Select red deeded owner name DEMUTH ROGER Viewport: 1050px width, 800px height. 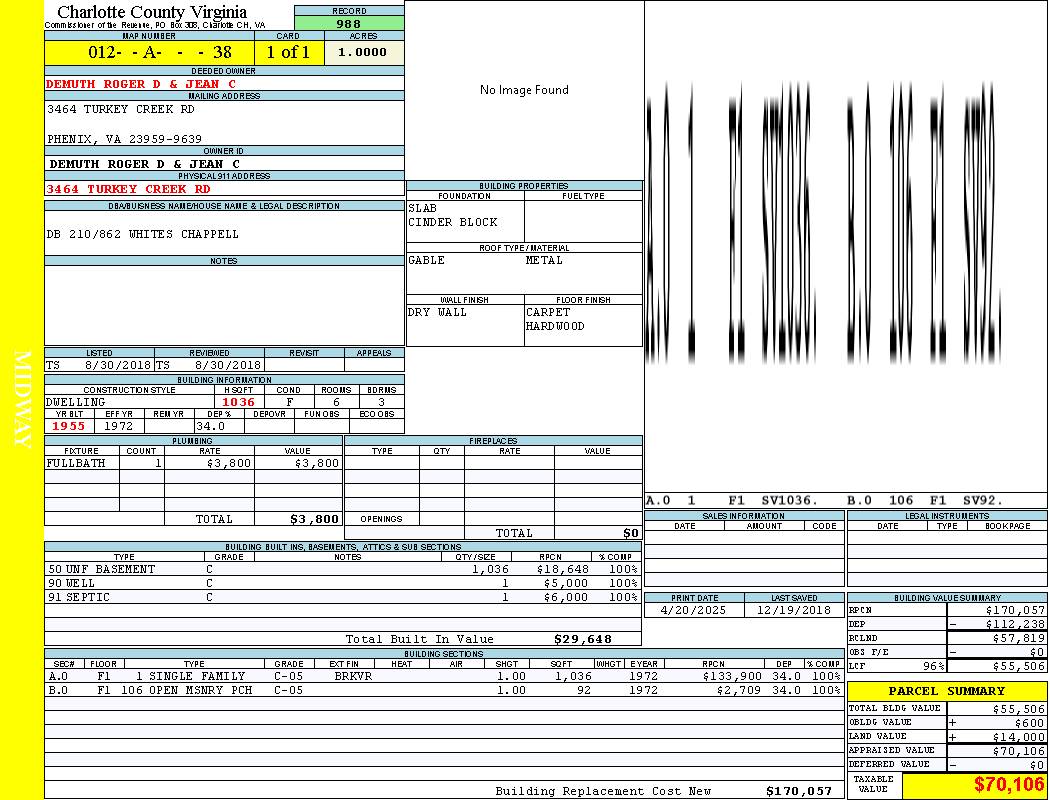coord(141,84)
